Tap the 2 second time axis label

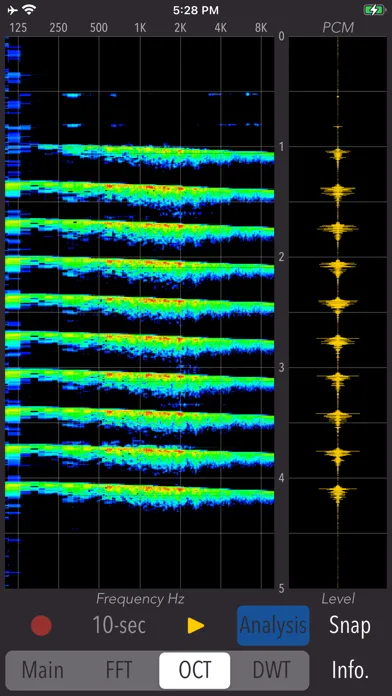(x=281, y=257)
